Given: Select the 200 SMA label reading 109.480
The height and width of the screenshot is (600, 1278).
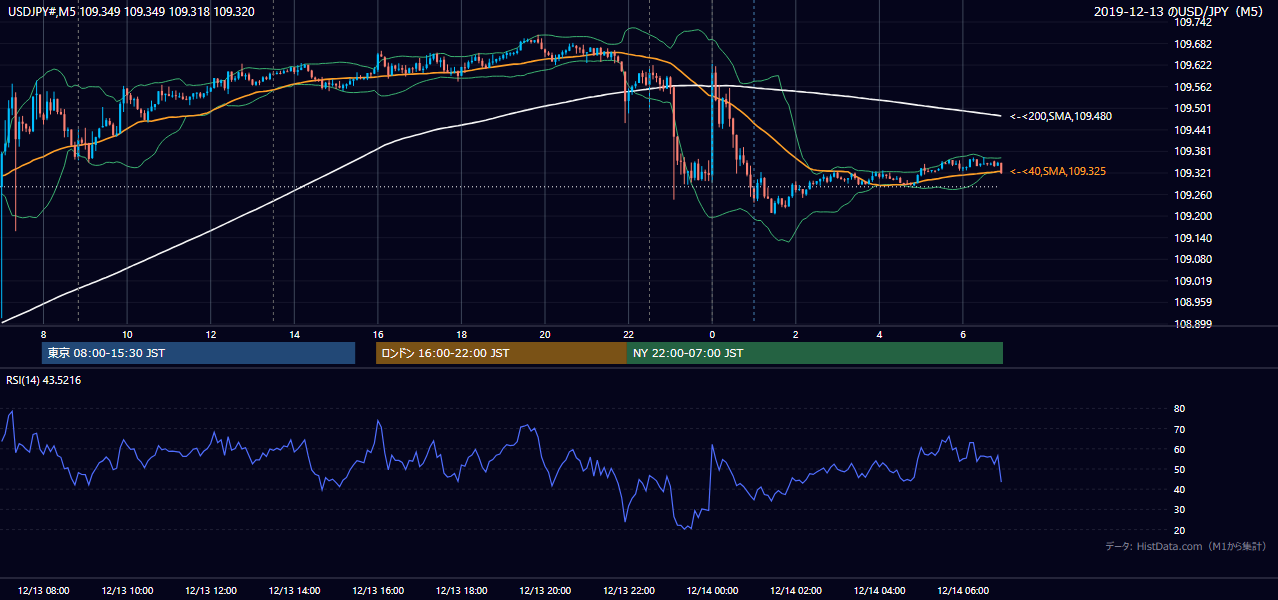Looking at the screenshot, I should click(x=1061, y=116).
